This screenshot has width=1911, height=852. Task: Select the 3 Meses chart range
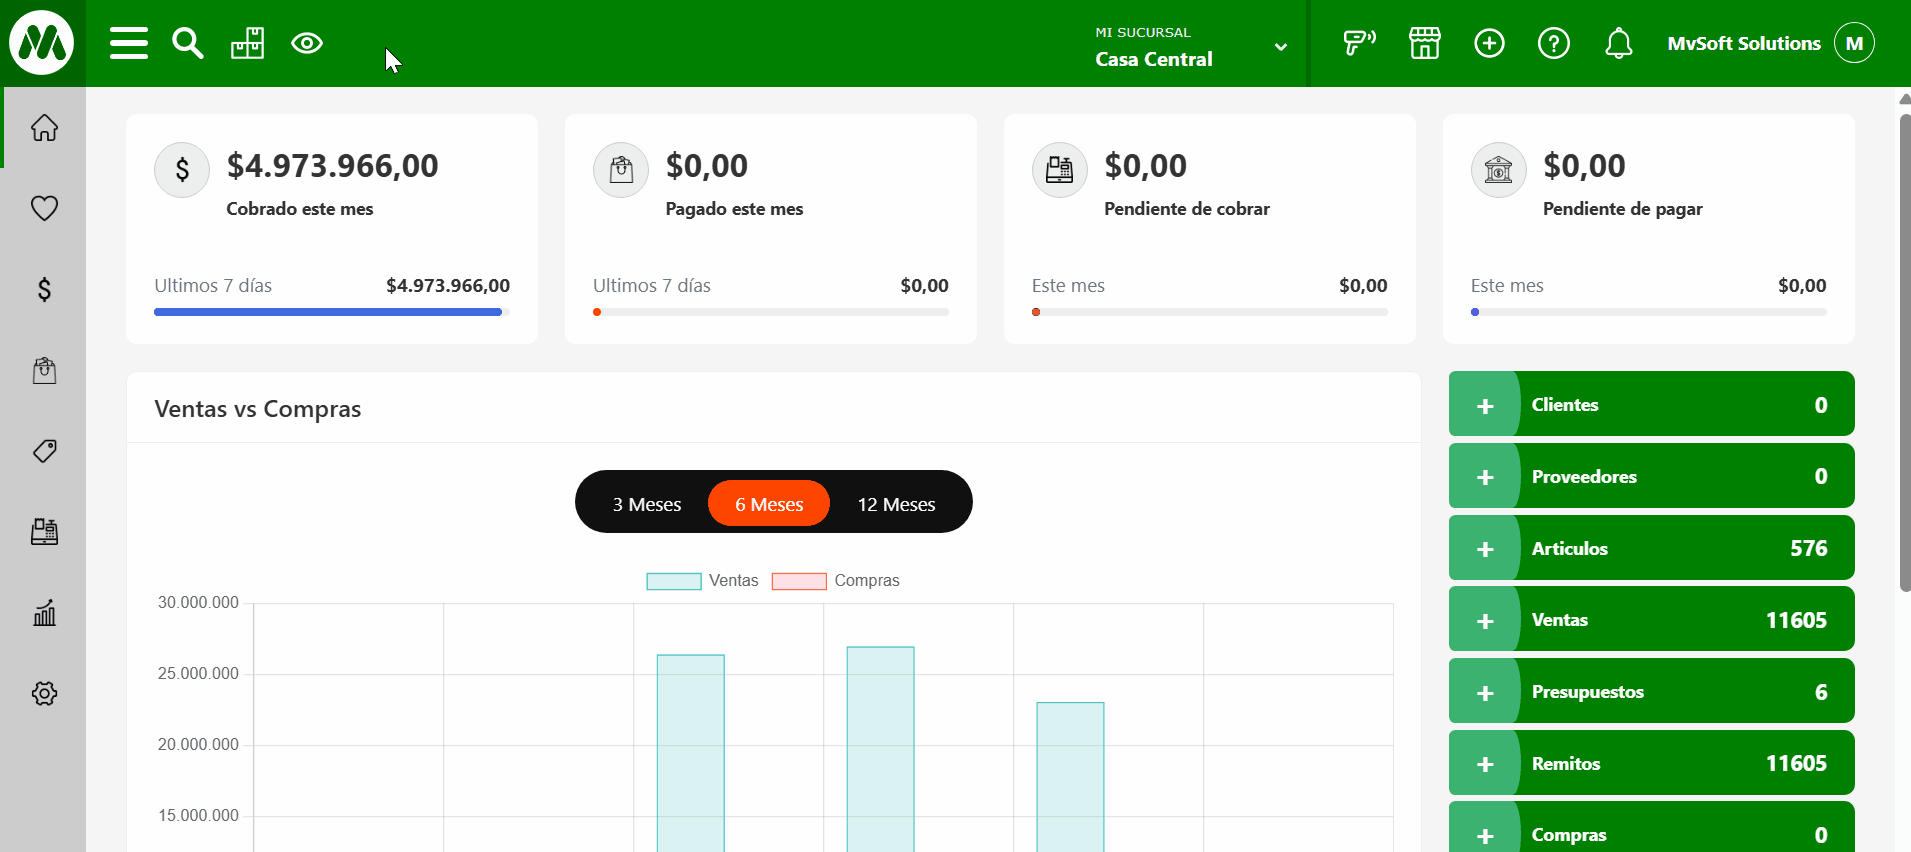[x=646, y=504]
